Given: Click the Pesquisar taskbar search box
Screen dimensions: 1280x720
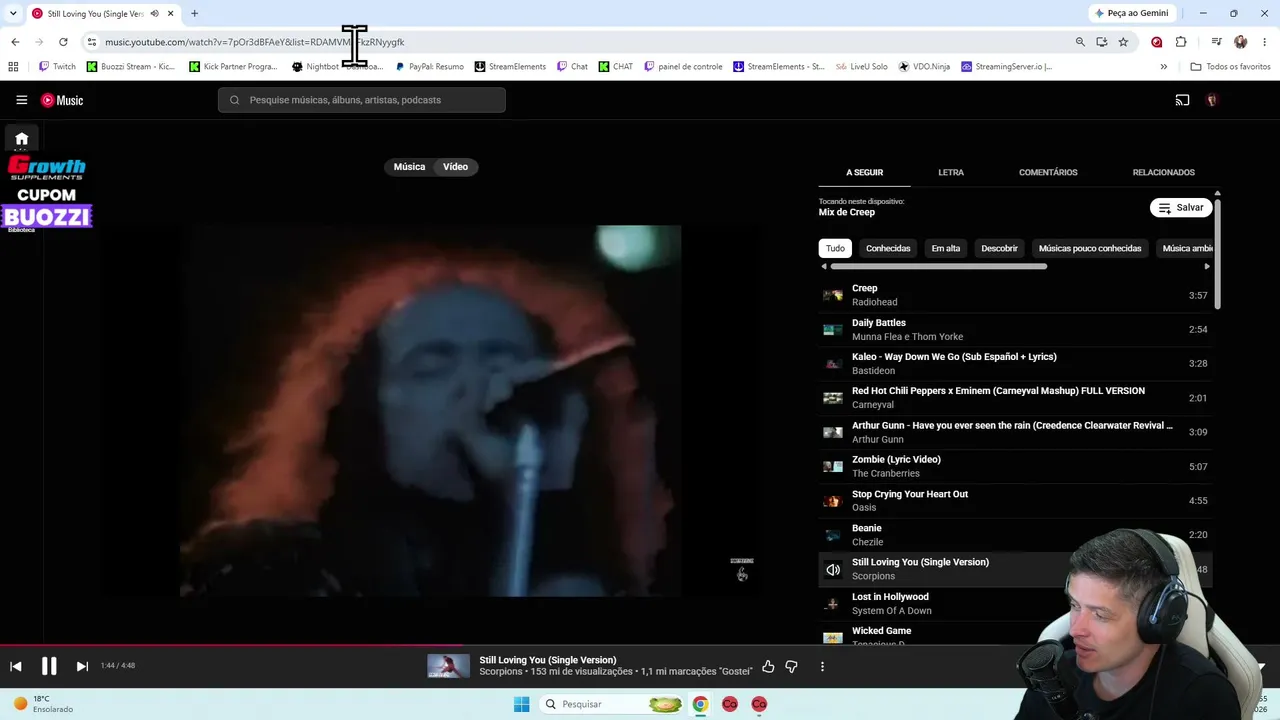Looking at the screenshot, I should (612, 704).
